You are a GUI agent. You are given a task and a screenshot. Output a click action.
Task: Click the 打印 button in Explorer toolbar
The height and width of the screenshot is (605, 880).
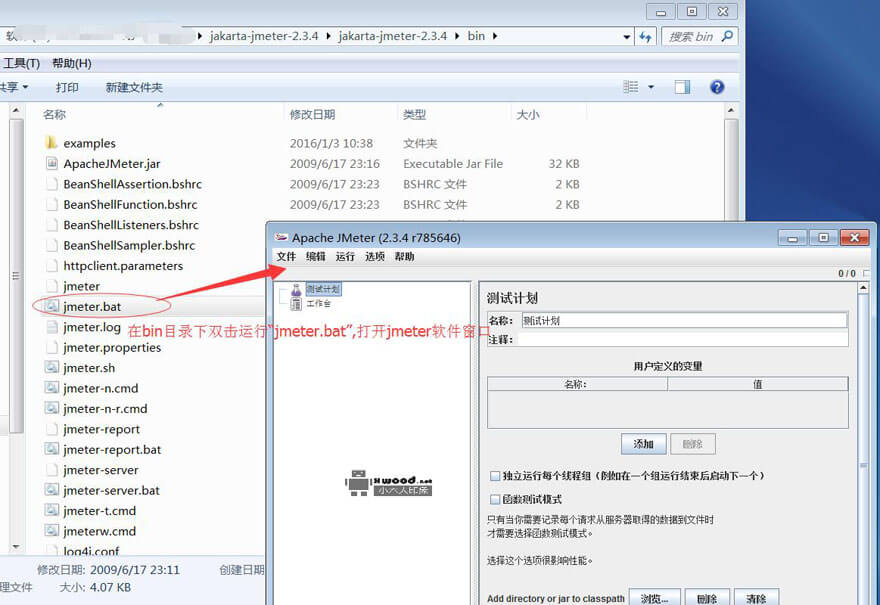[67, 87]
